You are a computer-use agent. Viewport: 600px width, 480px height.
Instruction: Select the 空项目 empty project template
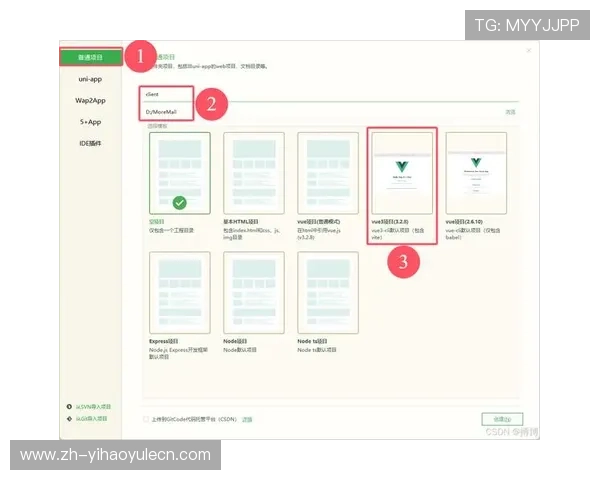pyautogui.click(x=180, y=170)
